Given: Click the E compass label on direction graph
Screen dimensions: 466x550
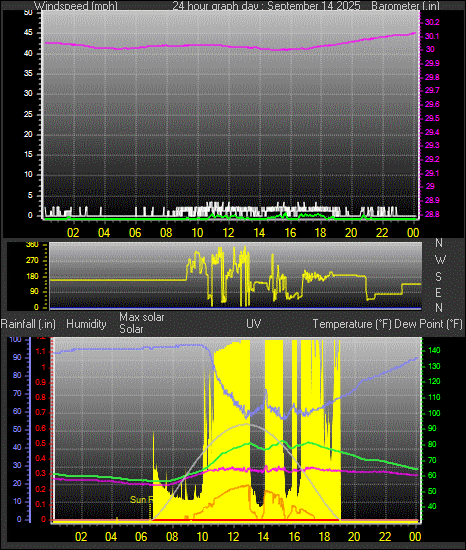Looking at the screenshot, I should pyautogui.click(x=438, y=293).
